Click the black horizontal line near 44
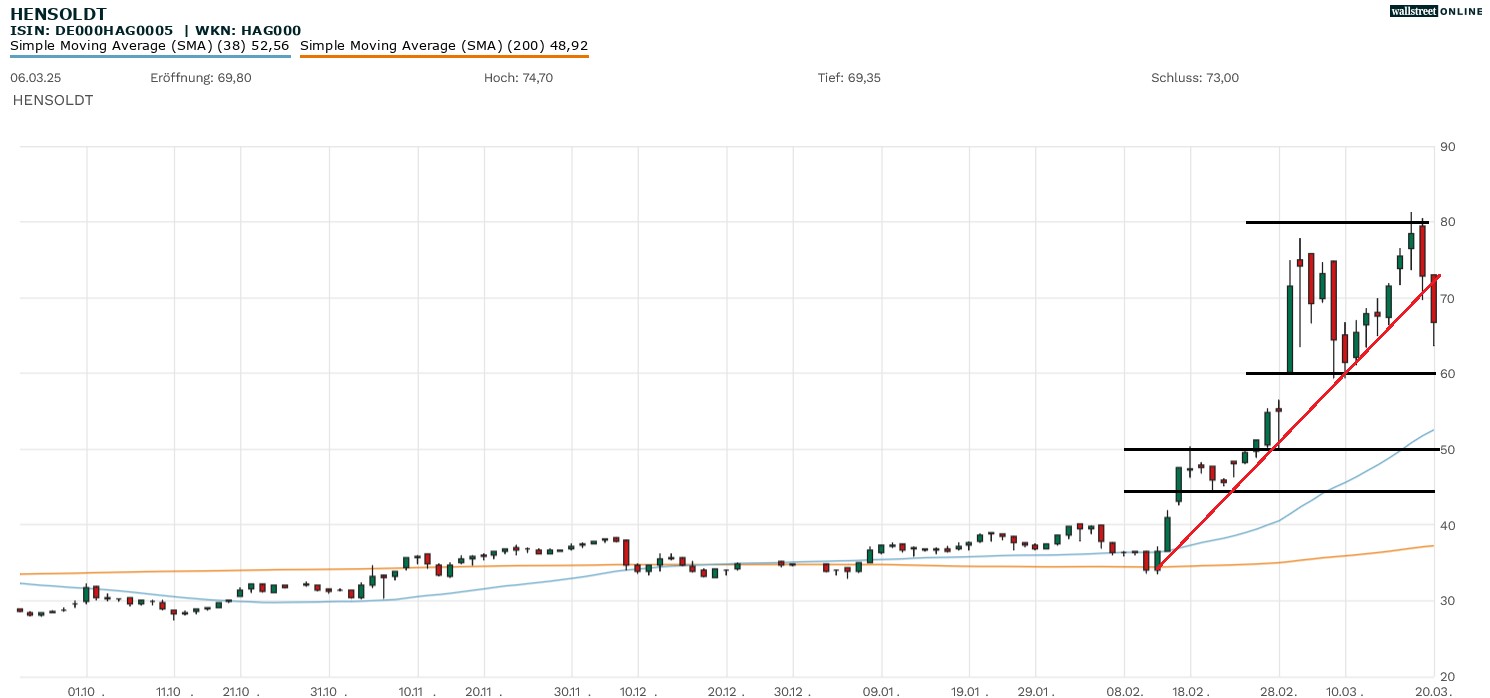The height and width of the screenshot is (698, 1490). click(x=1281, y=491)
